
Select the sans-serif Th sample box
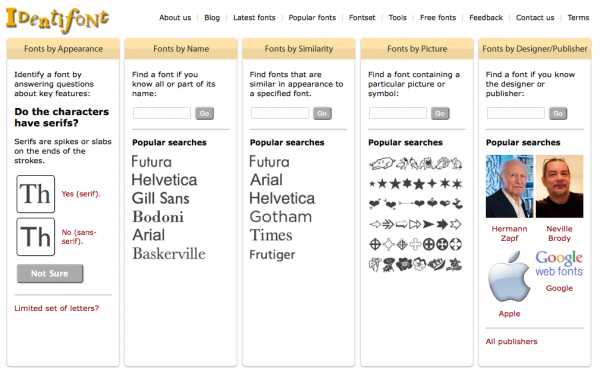[36, 237]
